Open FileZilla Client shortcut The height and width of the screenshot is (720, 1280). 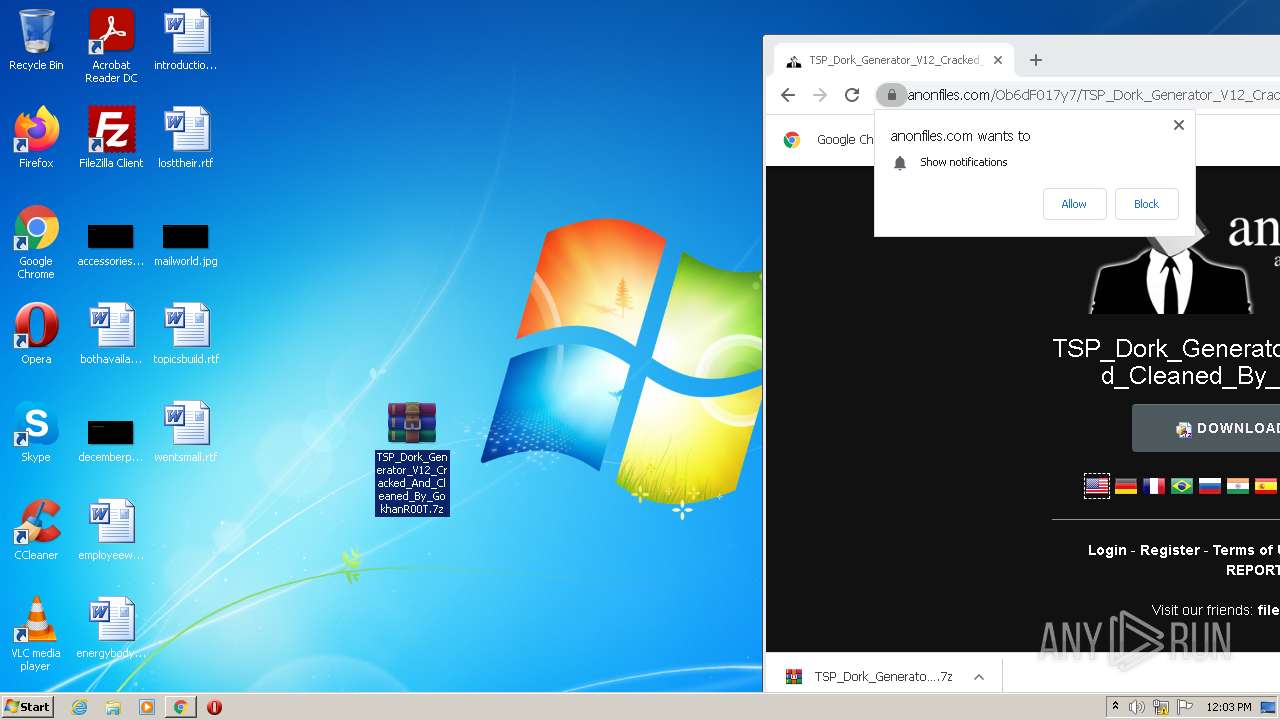111,138
